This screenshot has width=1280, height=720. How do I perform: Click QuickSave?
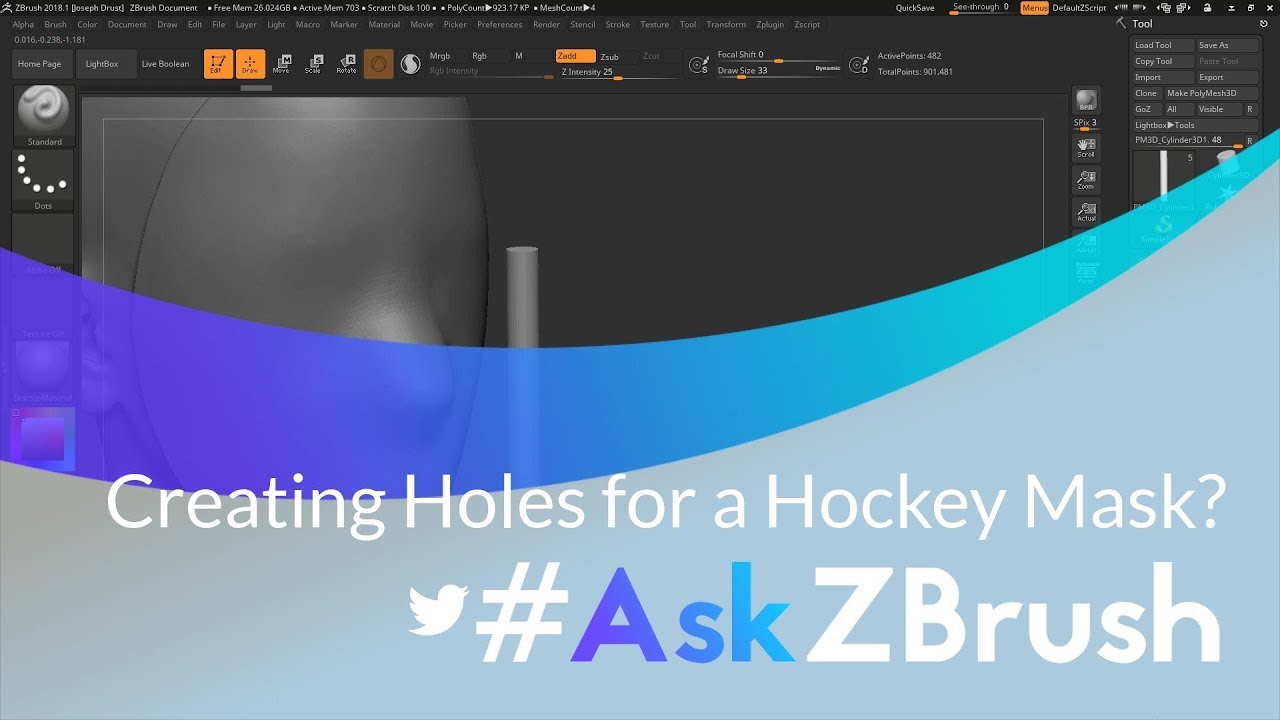pos(915,8)
